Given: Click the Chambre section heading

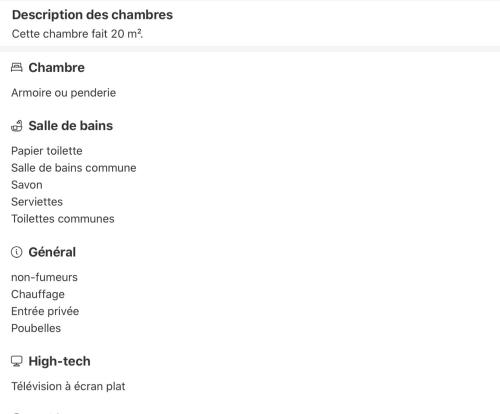Looking at the screenshot, I should point(57,68).
